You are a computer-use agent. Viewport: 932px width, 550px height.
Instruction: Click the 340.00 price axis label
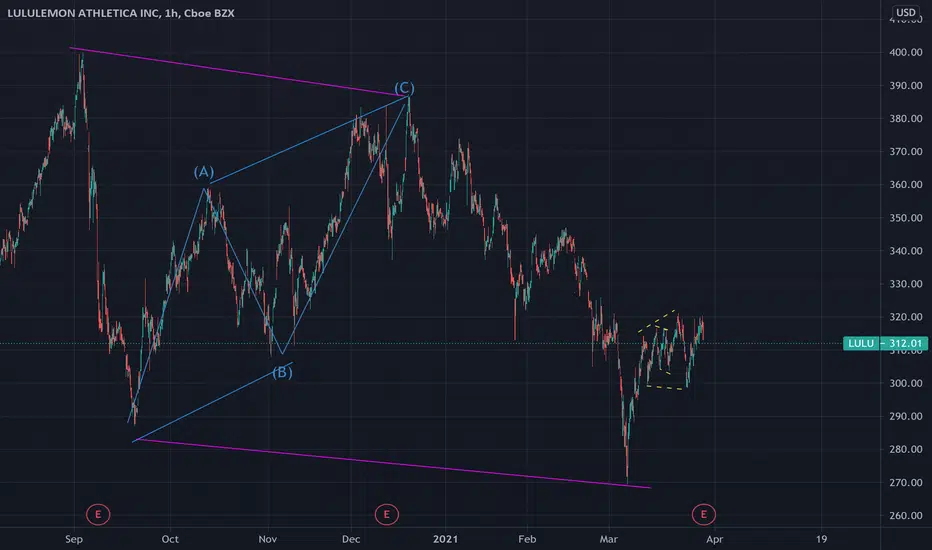tap(906, 251)
